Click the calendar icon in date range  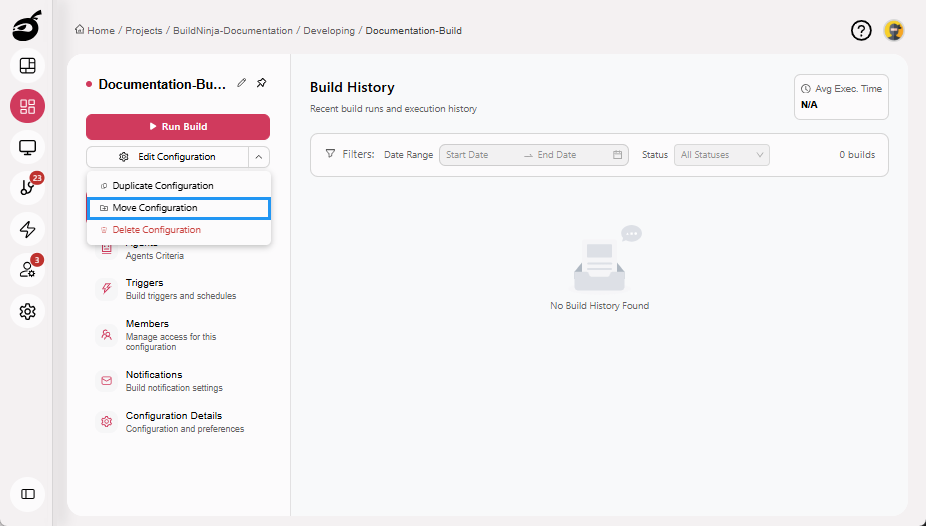click(x=617, y=155)
